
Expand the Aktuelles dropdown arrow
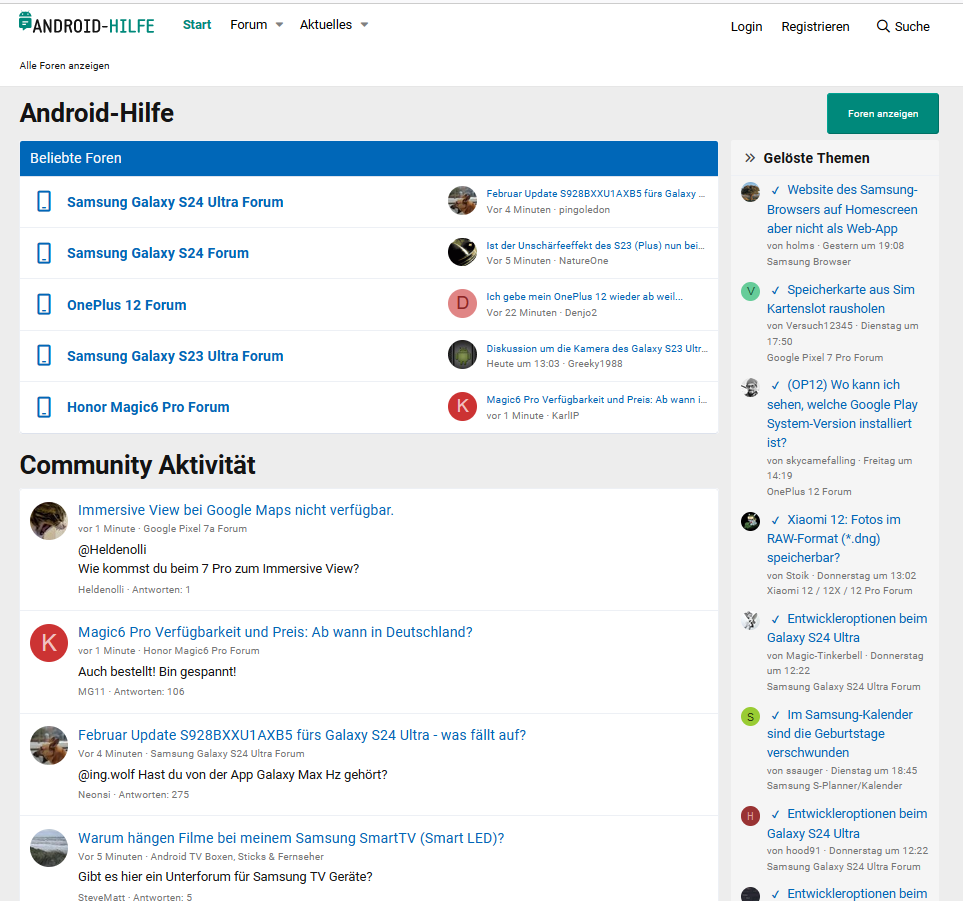364,25
